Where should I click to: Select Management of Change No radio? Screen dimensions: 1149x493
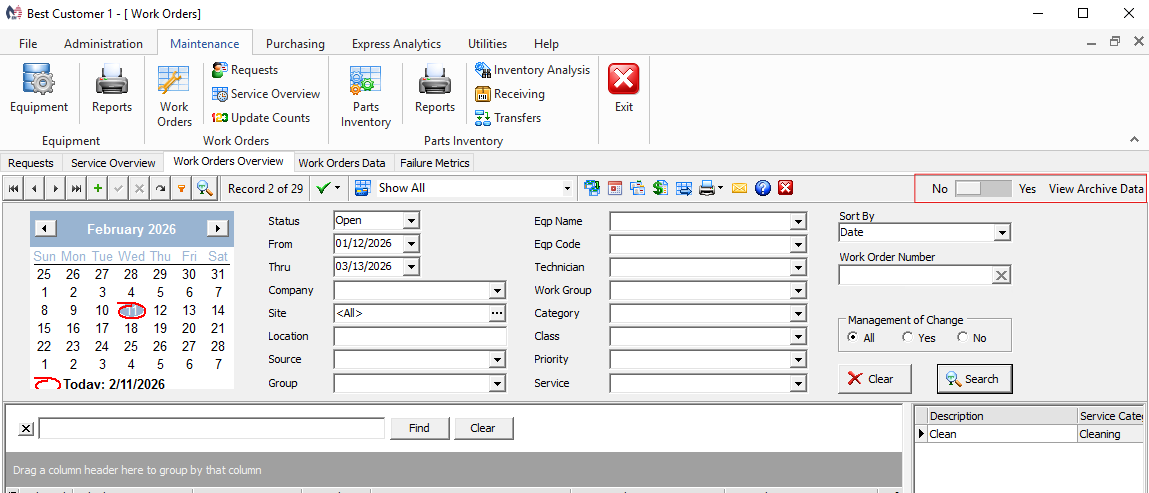point(962,338)
